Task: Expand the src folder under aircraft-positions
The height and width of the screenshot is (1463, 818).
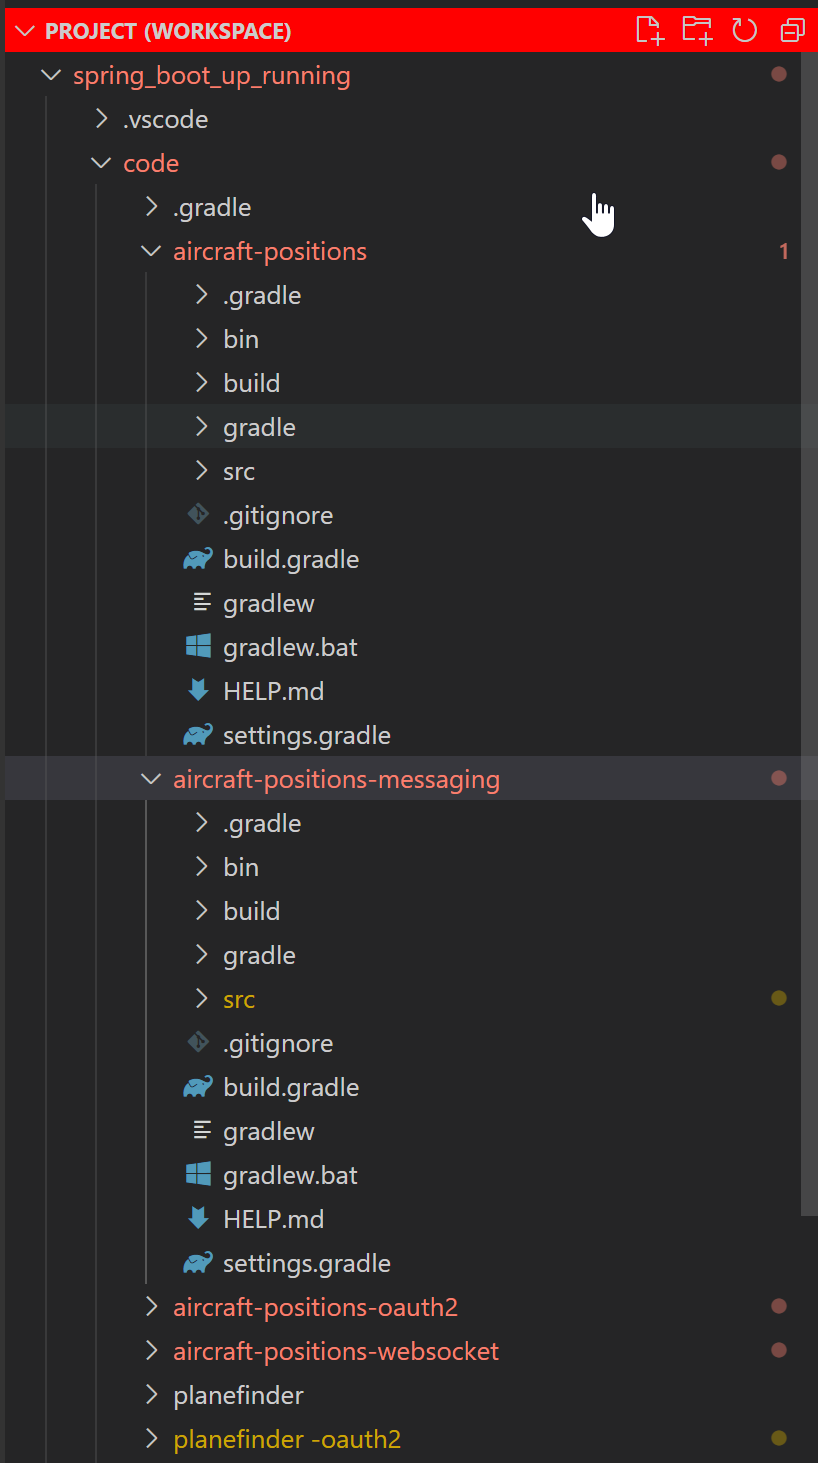Action: [x=200, y=470]
